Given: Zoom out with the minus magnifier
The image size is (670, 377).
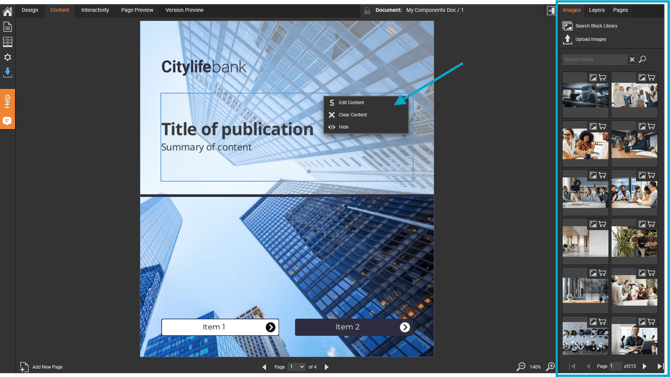Looking at the screenshot, I should [x=520, y=366].
